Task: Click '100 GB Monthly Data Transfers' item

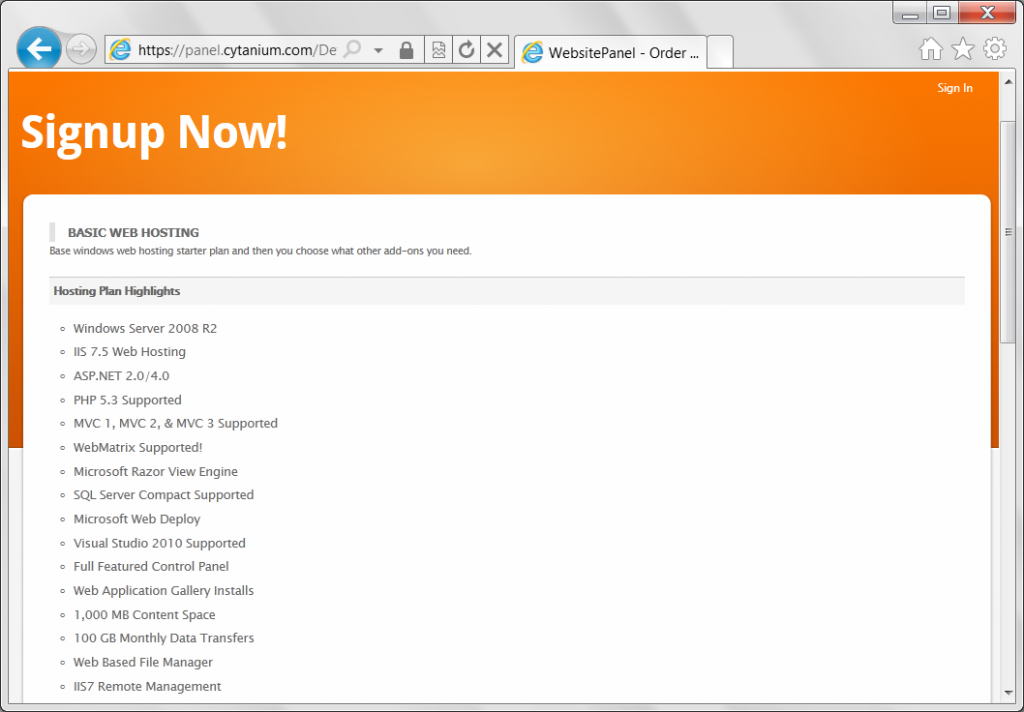Action: (x=163, y=638)
